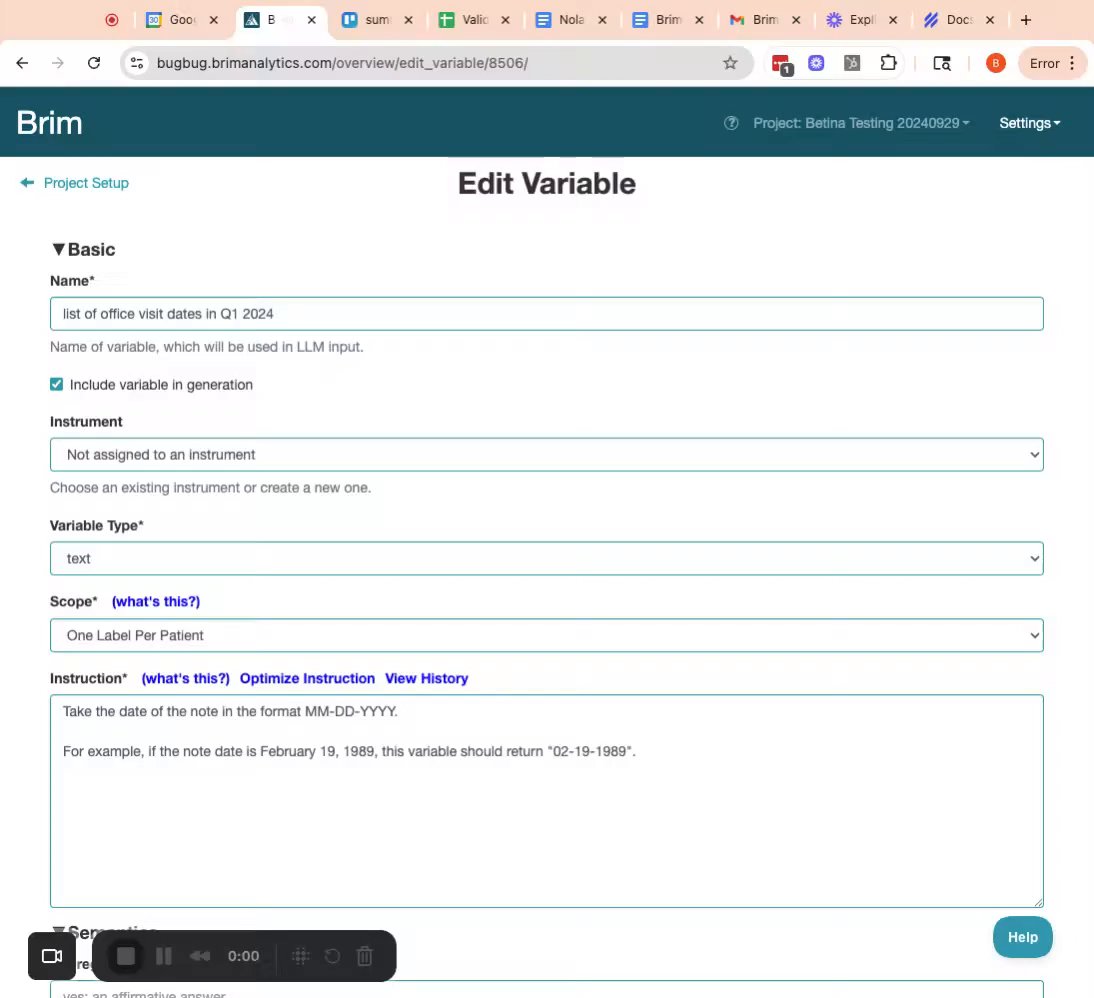
Task: Go back with the browser back arrow
Action: 22,63
